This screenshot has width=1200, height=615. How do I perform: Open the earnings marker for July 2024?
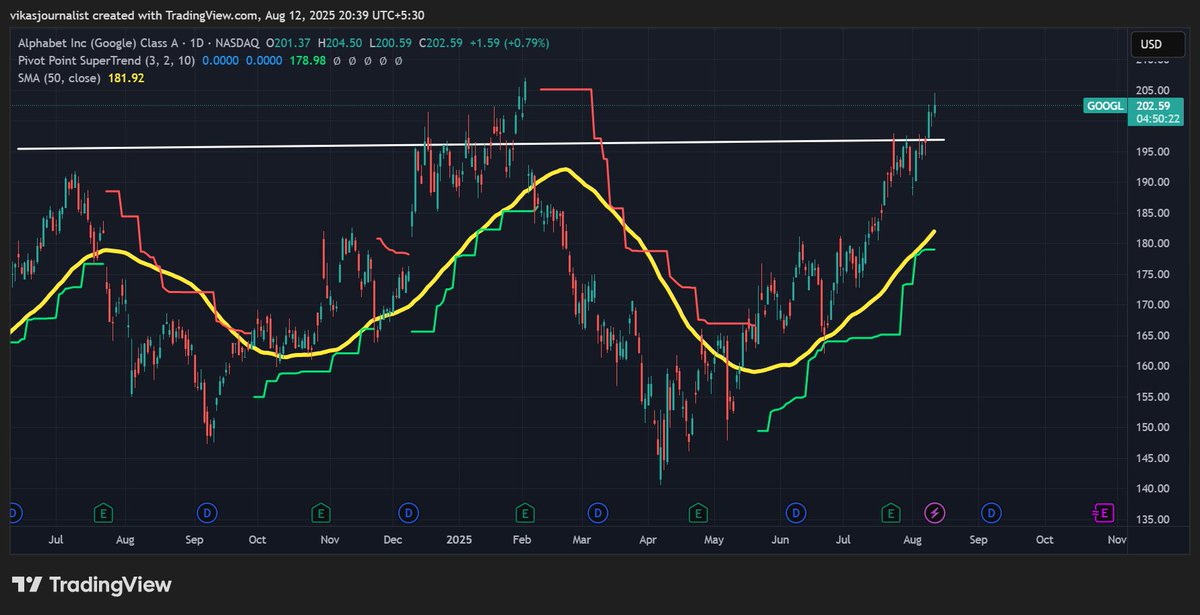[x=102, y=513]
